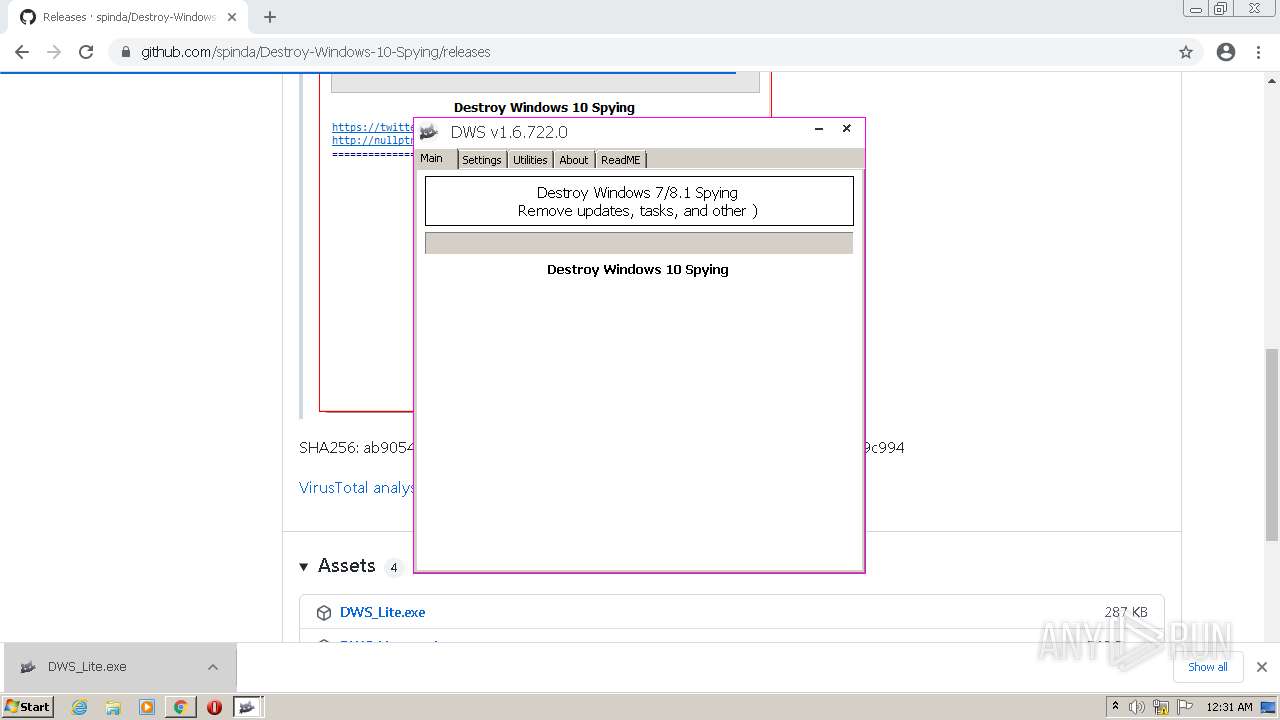Open Action Center flag icon

(x=1185, y=707)
